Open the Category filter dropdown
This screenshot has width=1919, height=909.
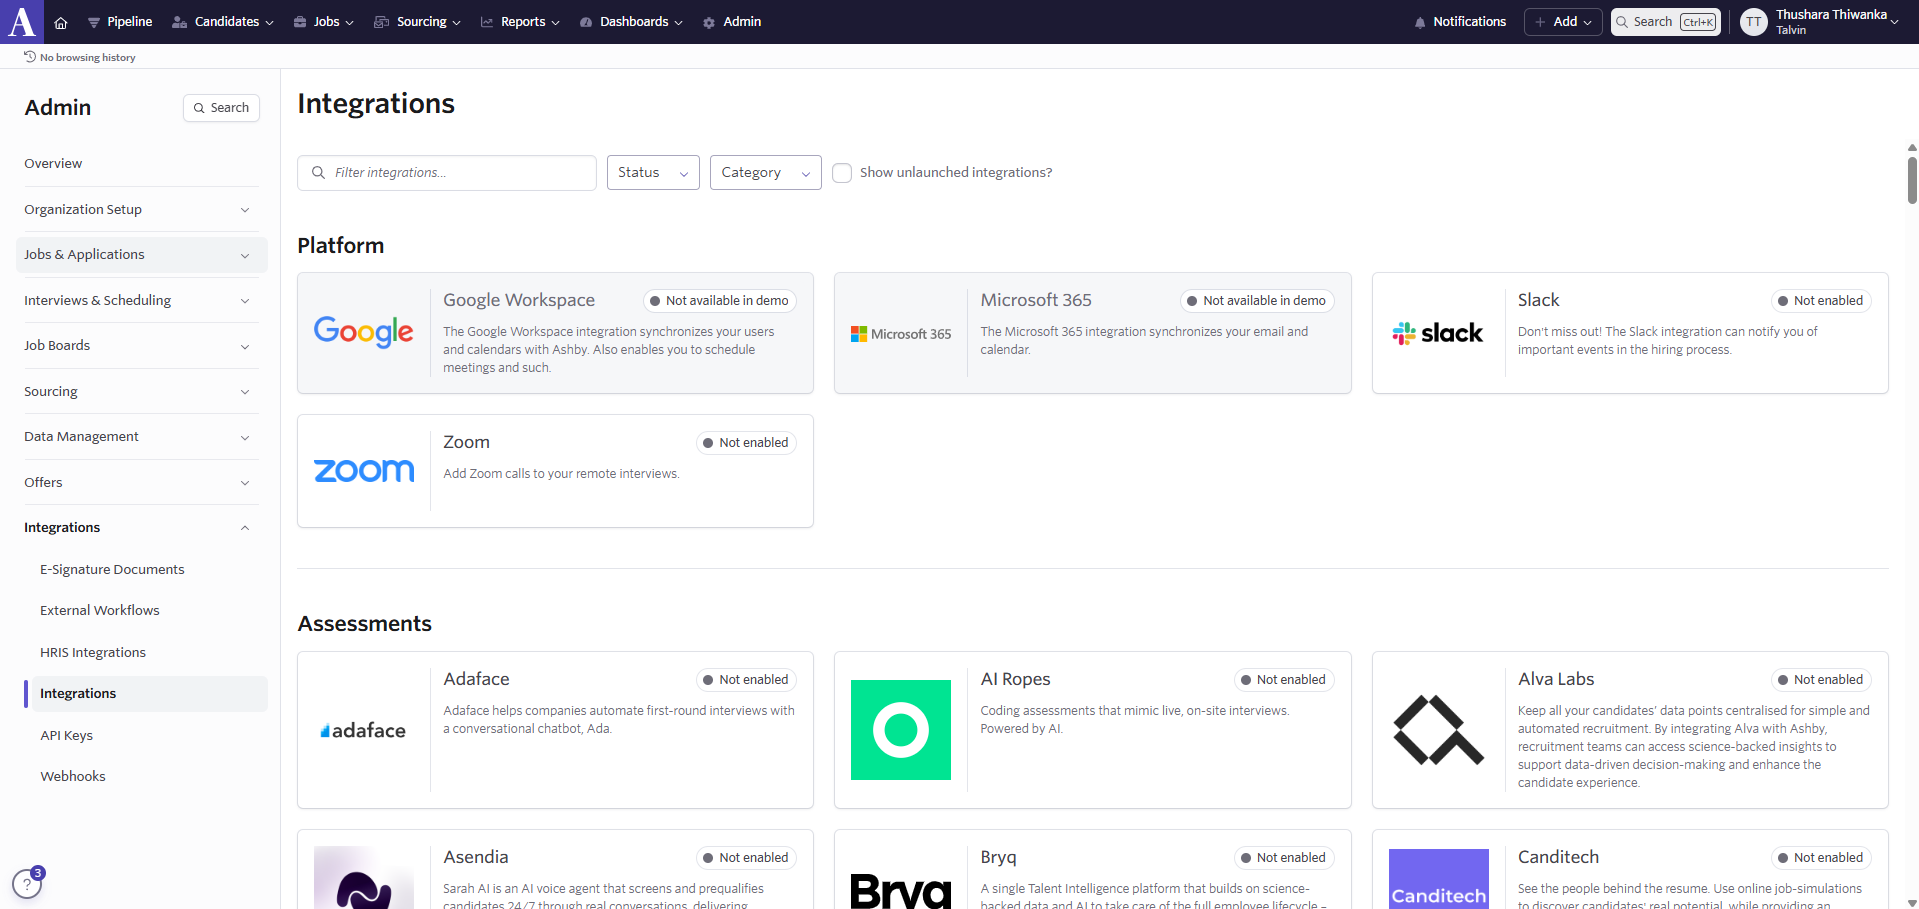766,173
